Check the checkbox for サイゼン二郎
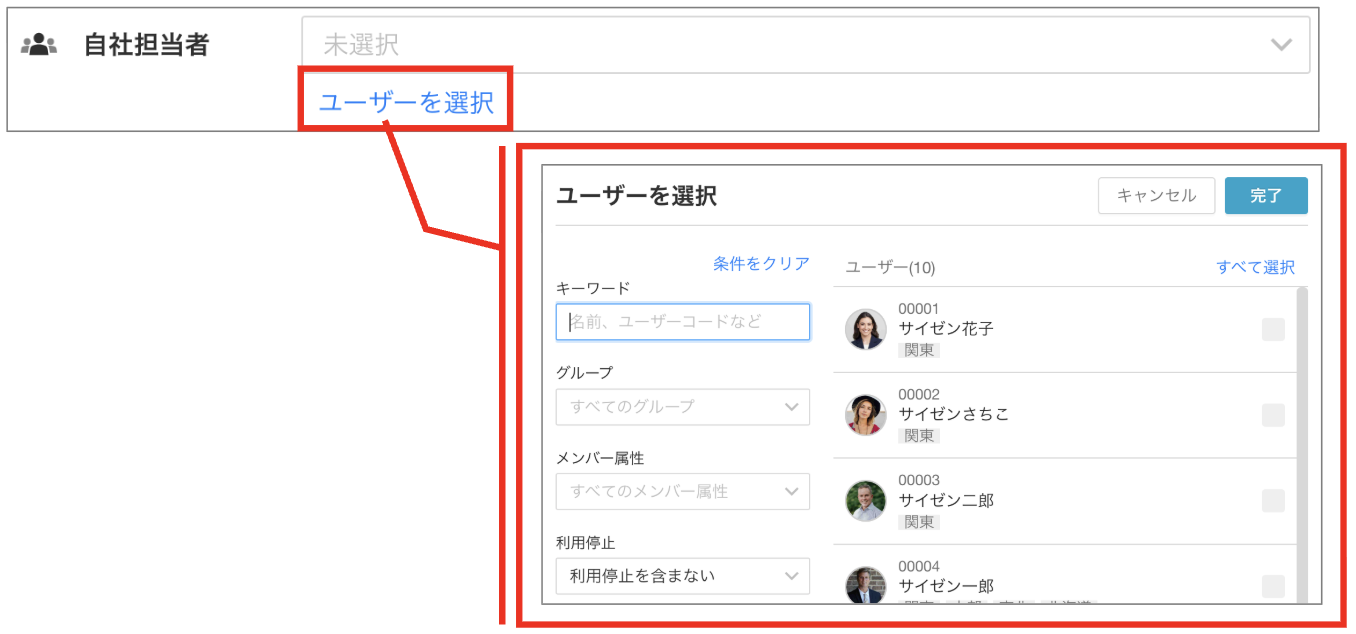The height and width of the screenshot is (634, 1356). [x=1273, y=501]
